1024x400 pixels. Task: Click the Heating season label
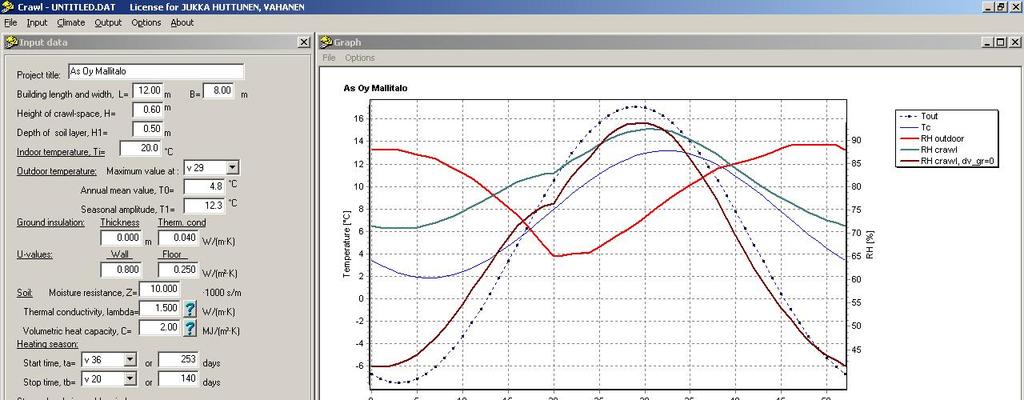click(x=47, y=344)
